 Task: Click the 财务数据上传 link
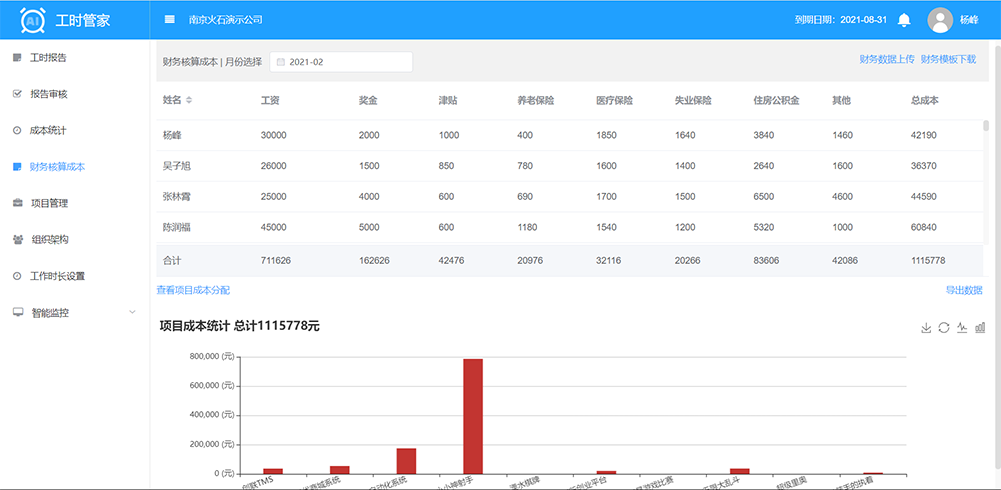coord(887,60)
